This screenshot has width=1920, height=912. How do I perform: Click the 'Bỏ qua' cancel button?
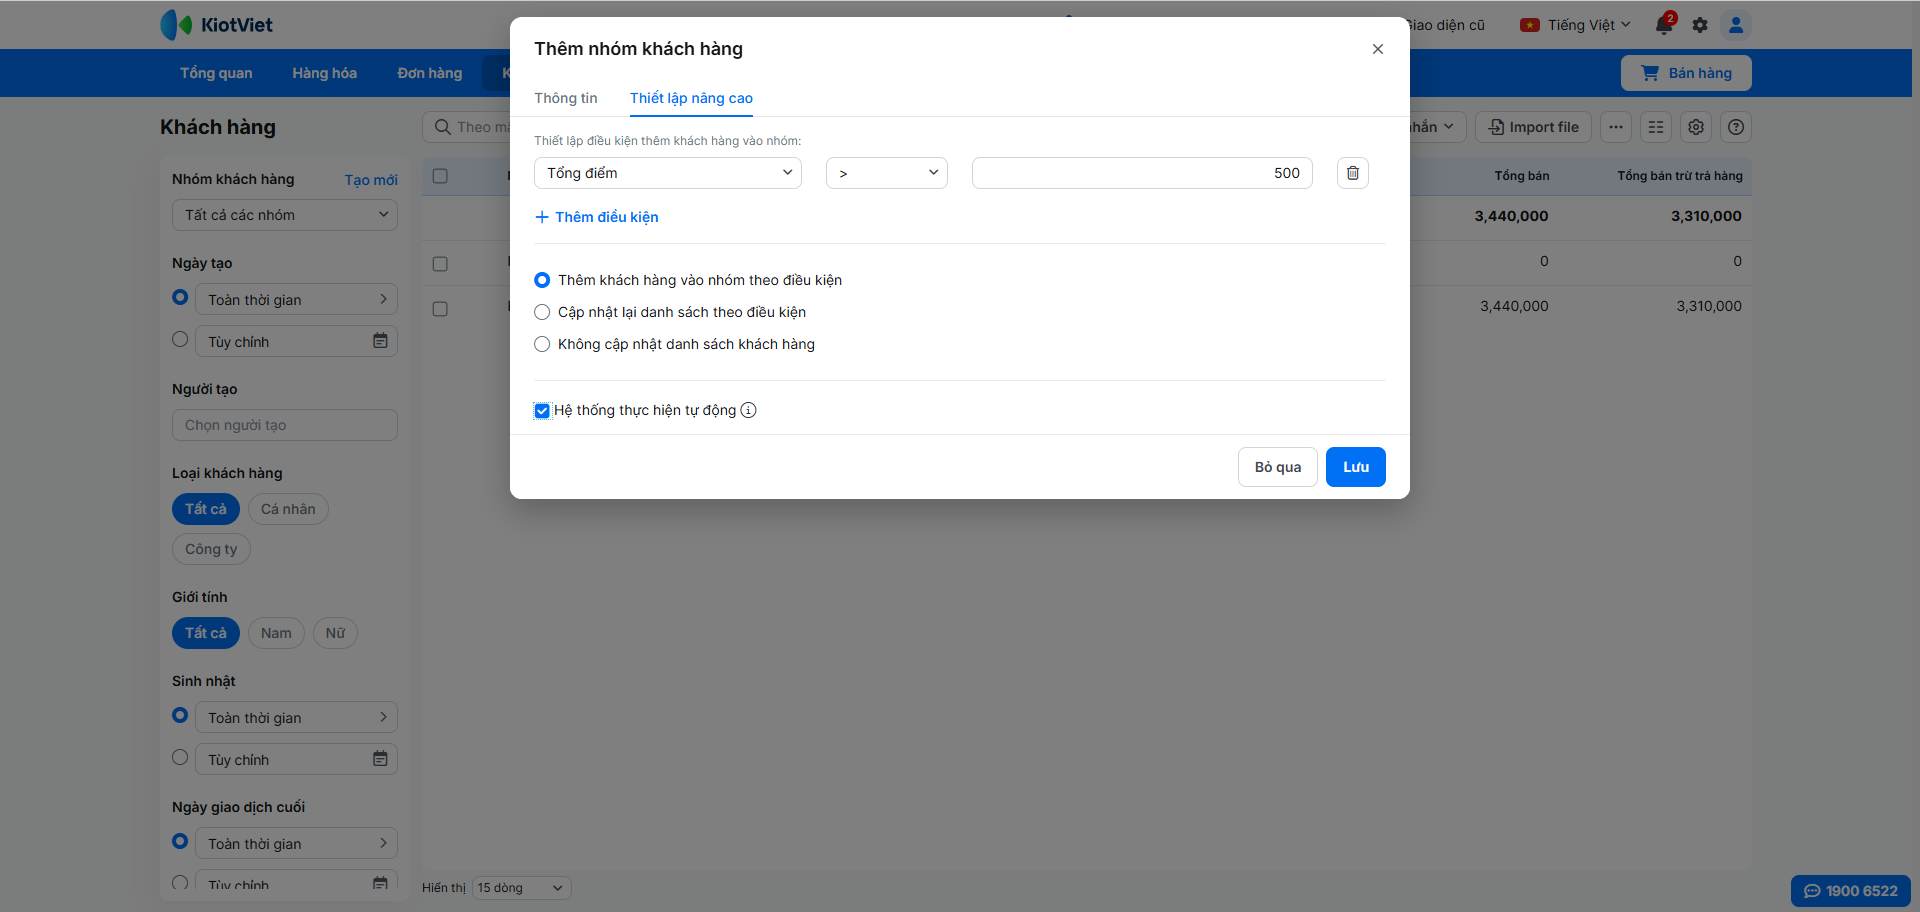pyautogui.click(x=1277, y=467)
